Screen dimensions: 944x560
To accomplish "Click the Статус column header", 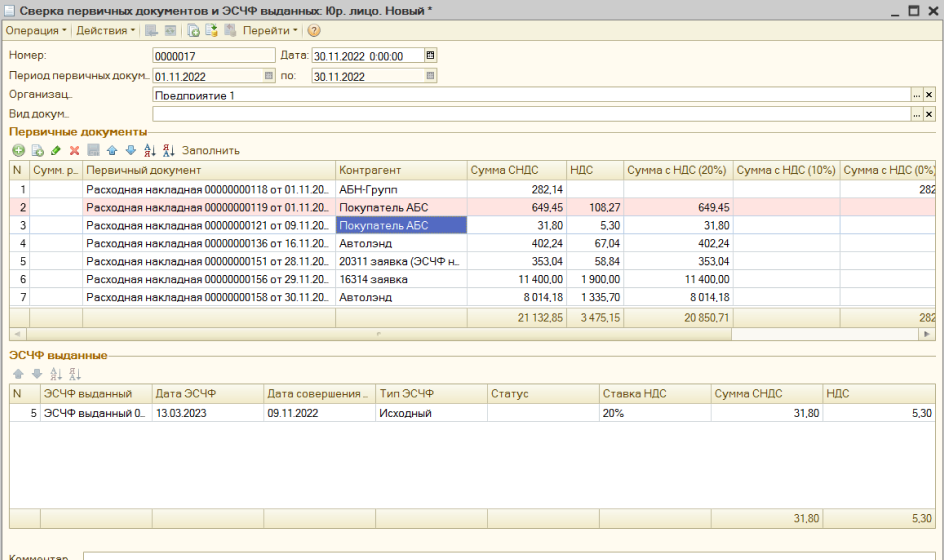I will point(543,394).
